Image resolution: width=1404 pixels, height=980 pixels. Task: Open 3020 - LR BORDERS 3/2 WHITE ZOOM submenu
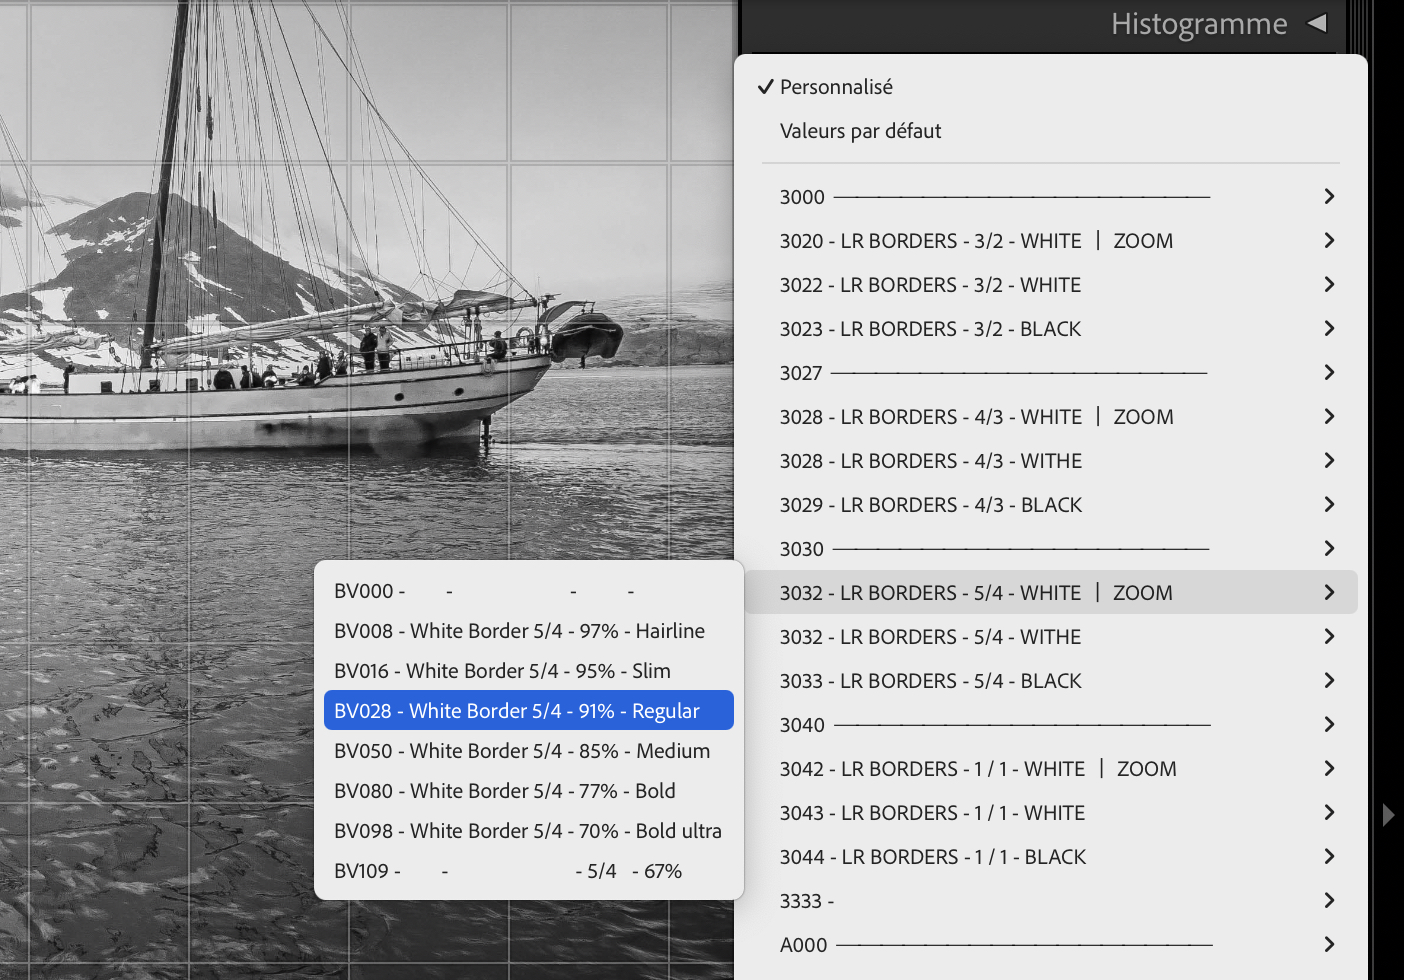976,241
